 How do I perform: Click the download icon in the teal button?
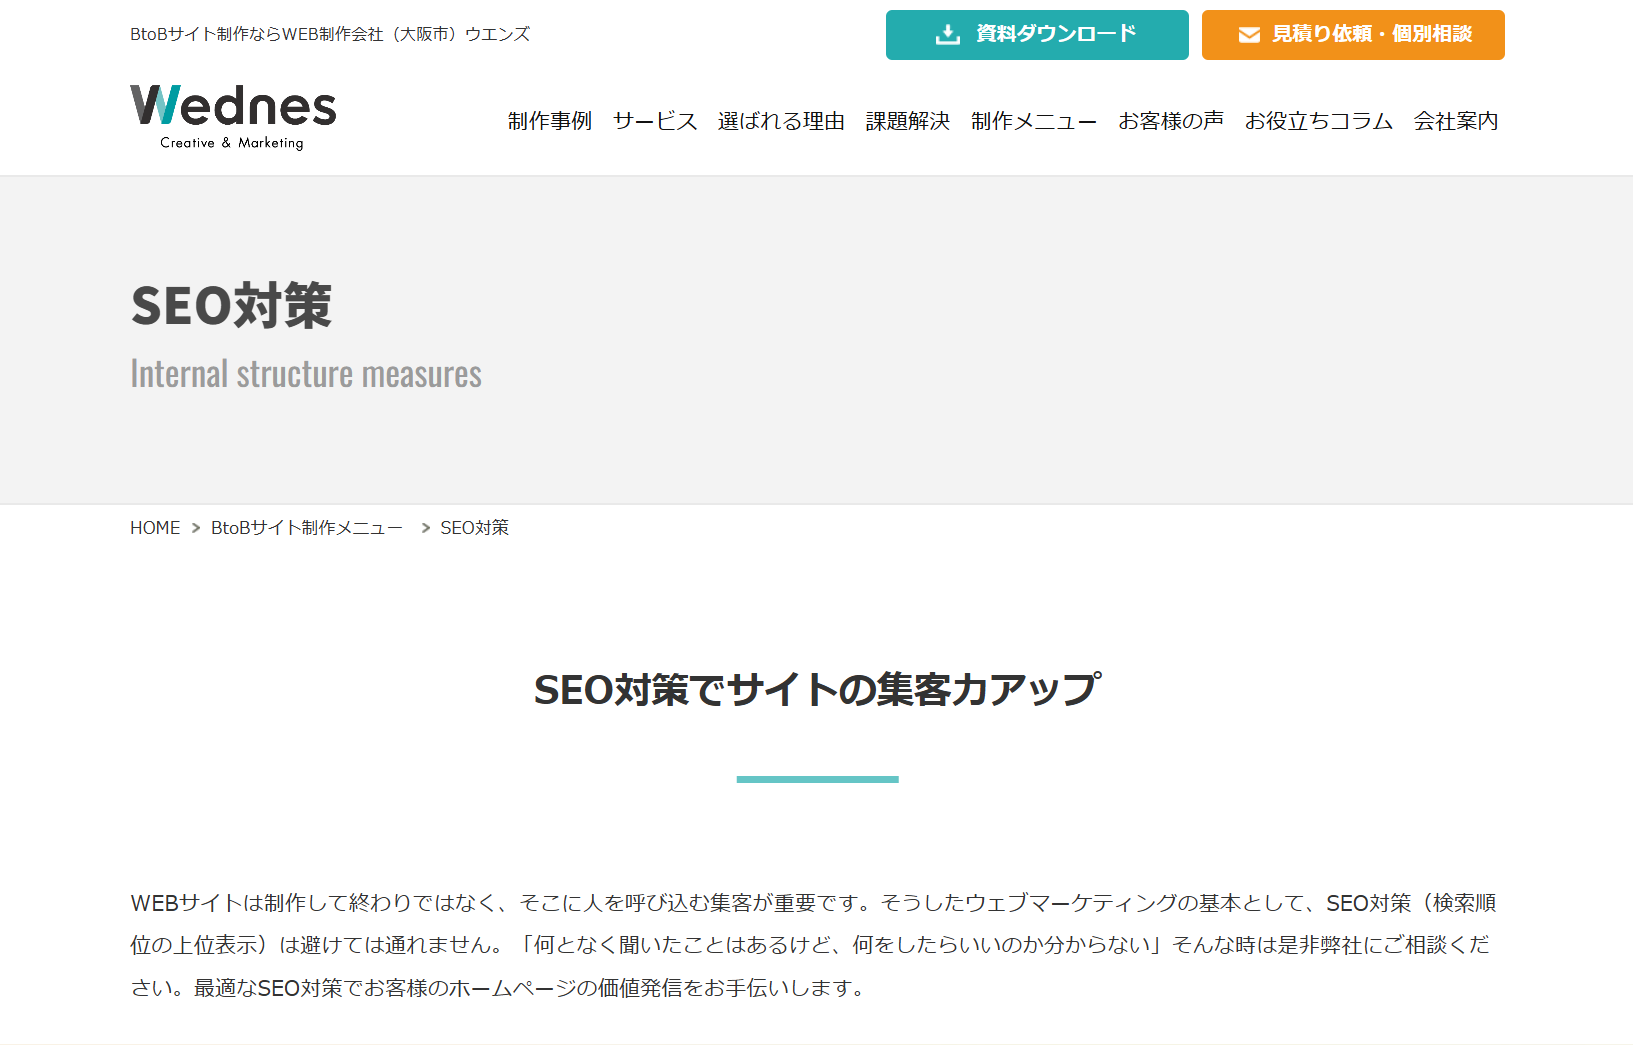[x=946, y=35]
